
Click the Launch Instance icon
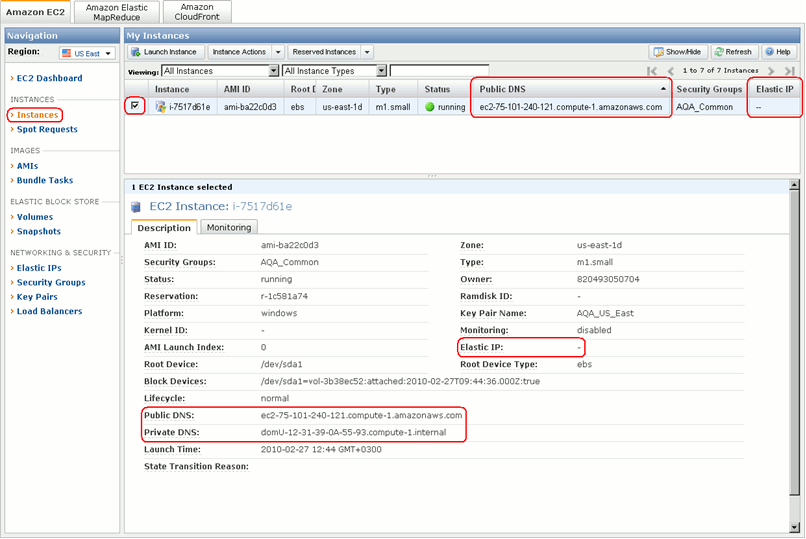coord(136,52)
